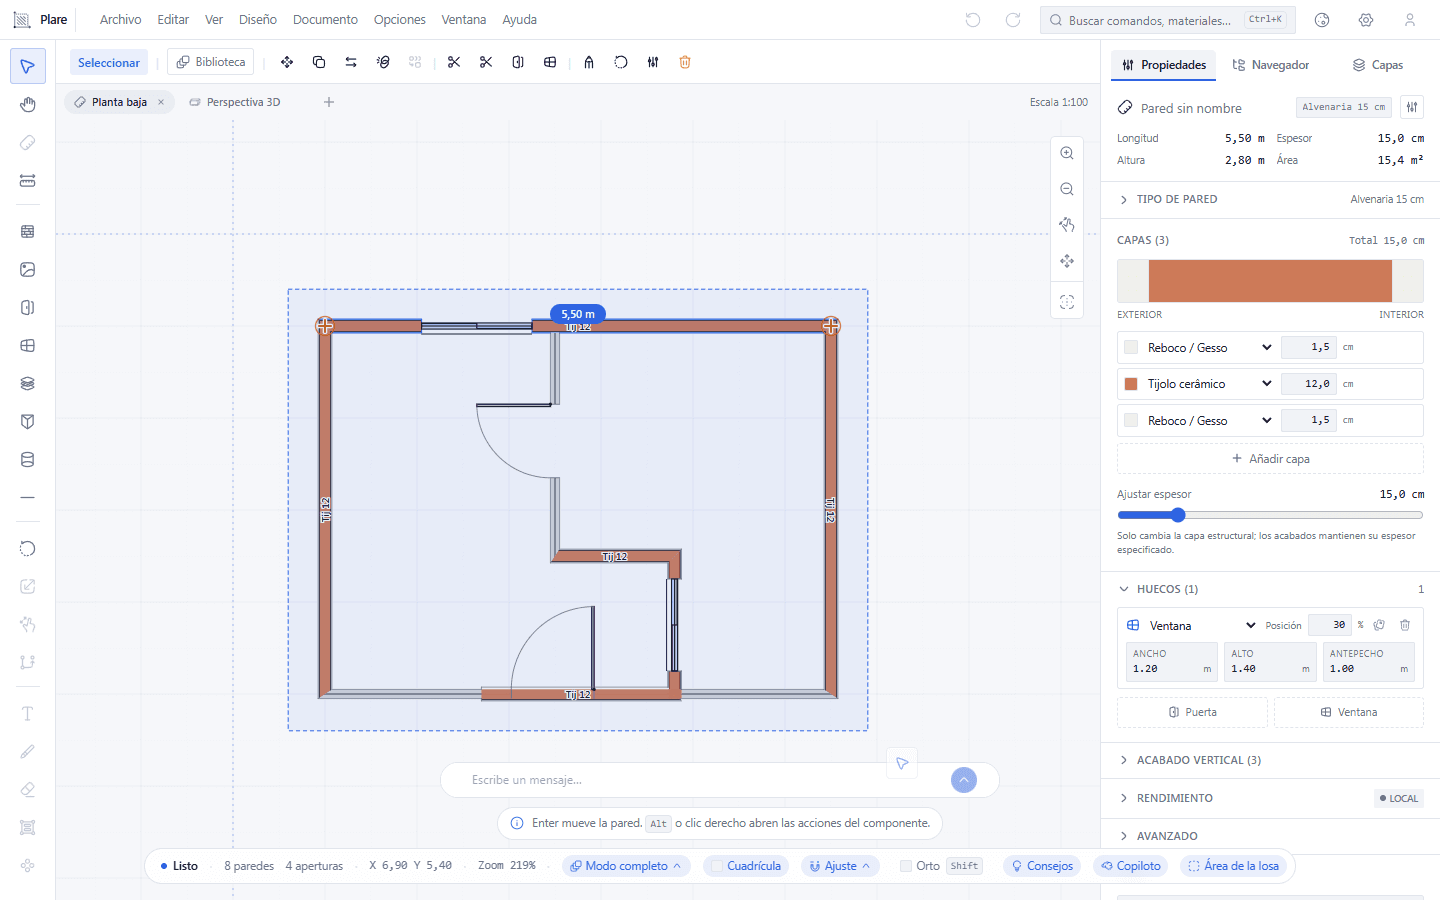The image size is (1440, 900).
Task: Open the Tijolo cerâmico material dropdown
Action: (x=1209, y=384)
